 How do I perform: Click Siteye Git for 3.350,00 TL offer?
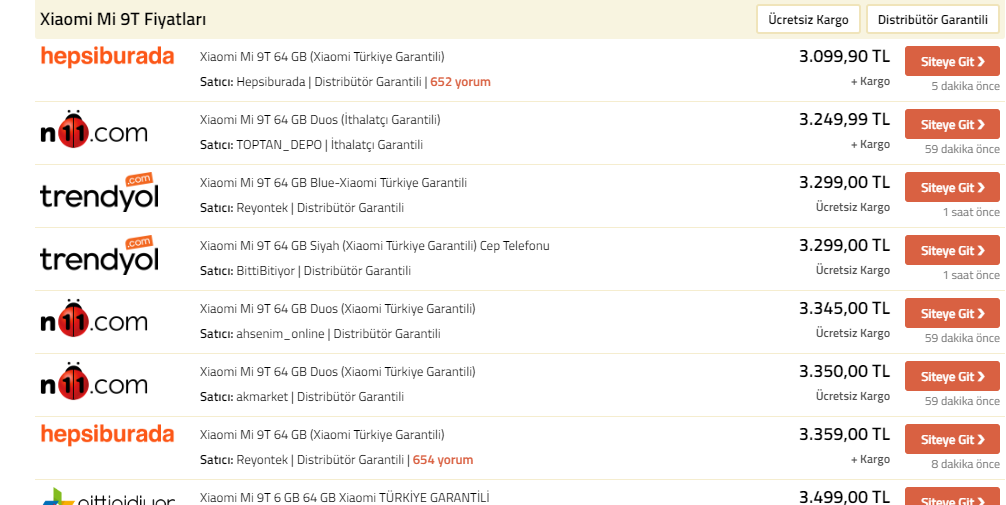coord(952,376)
